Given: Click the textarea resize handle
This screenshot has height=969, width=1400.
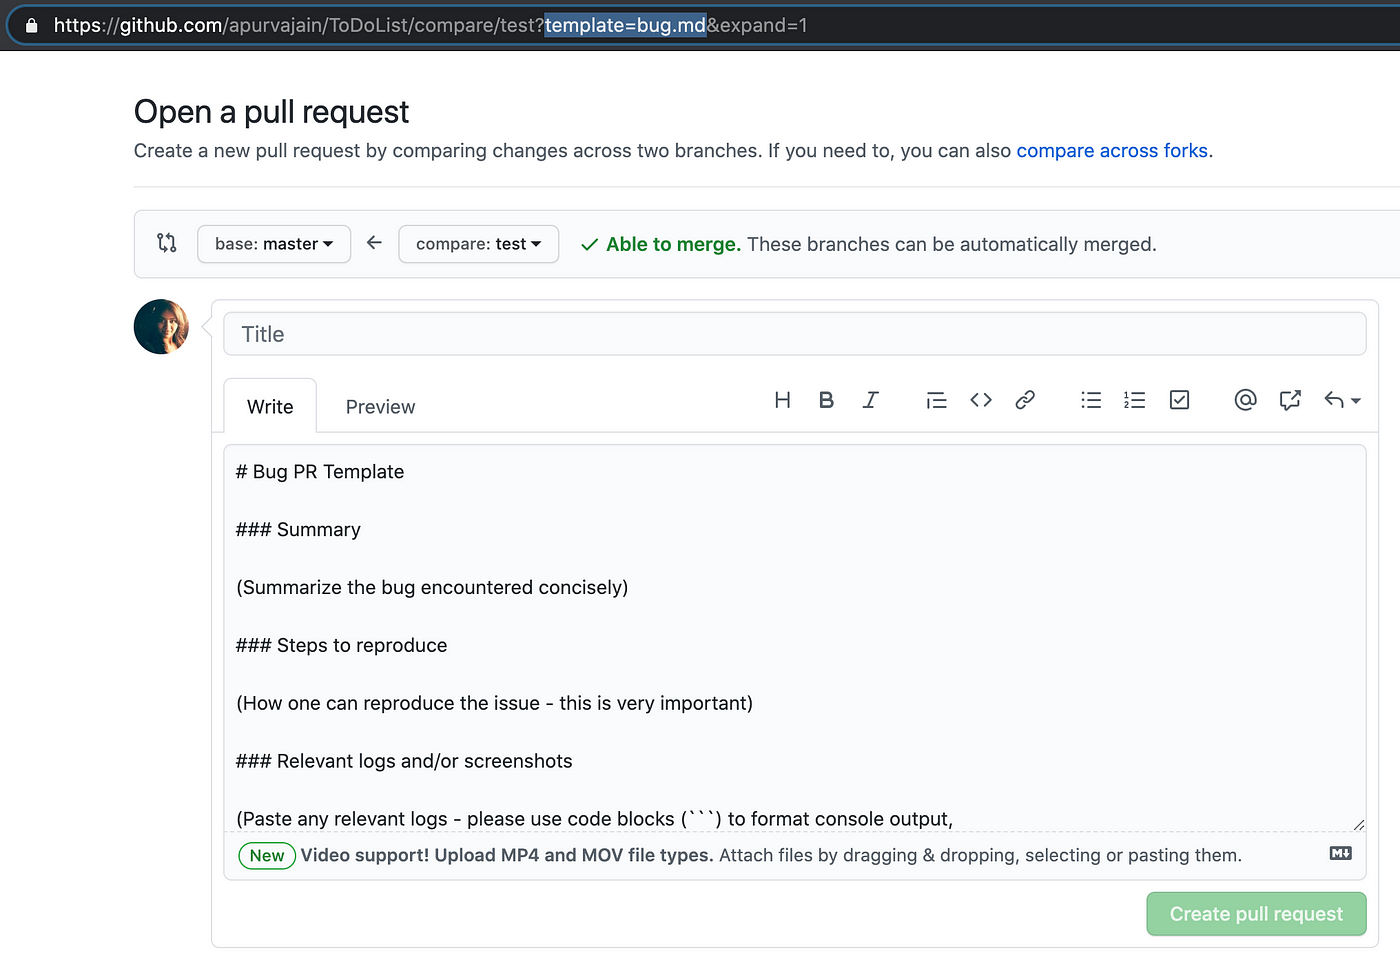Looking at the screenshot, I should [1358, 825].
